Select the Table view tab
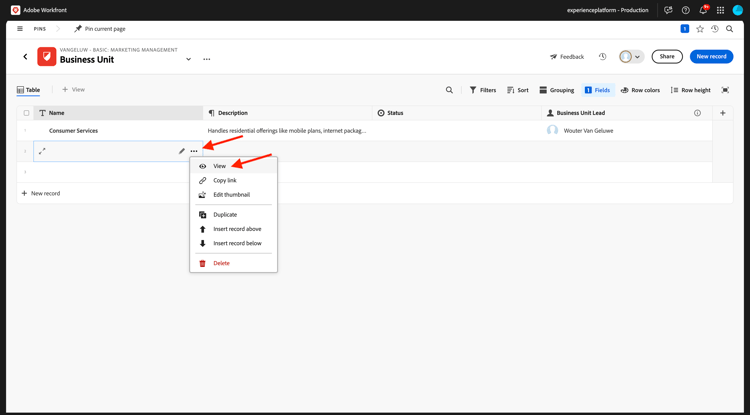Viewport: 750px width, 415px height. 28,90
